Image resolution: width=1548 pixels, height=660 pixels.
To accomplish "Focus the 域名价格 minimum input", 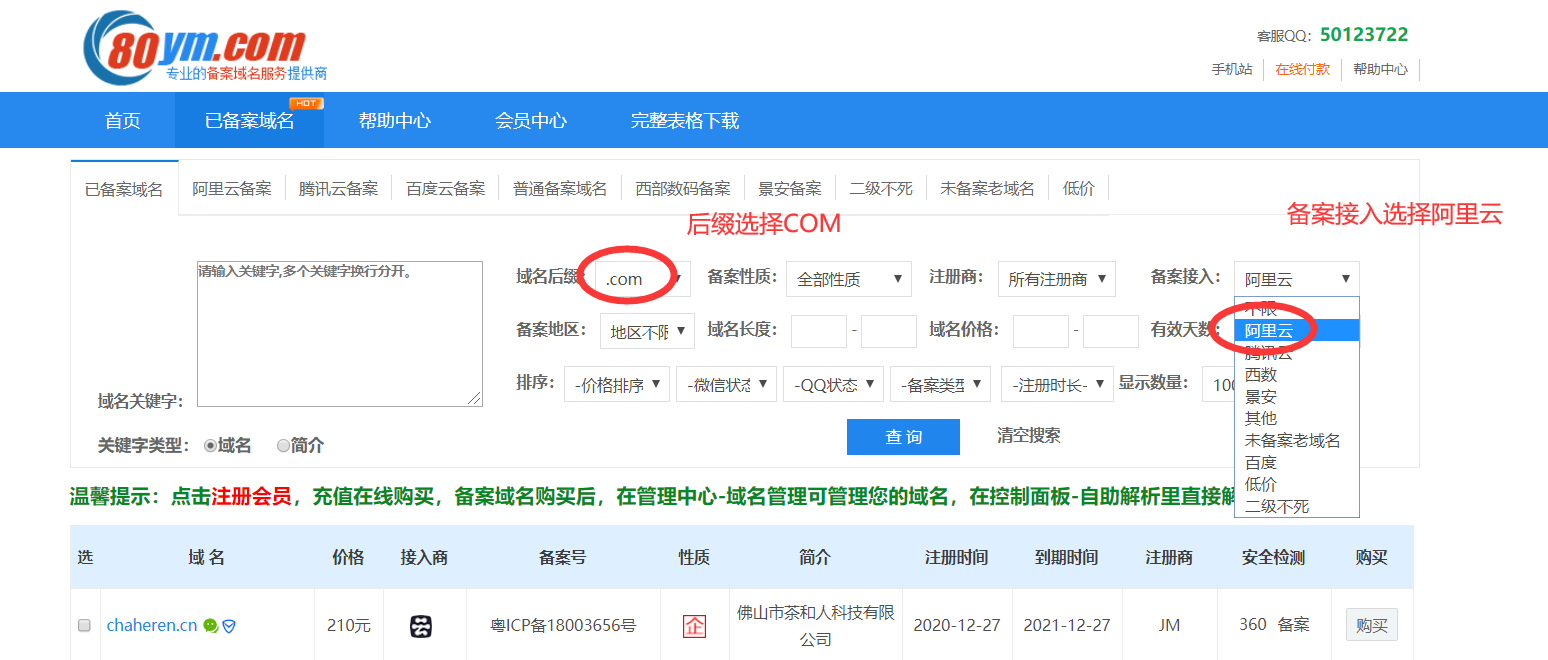I will (1041, 331).
